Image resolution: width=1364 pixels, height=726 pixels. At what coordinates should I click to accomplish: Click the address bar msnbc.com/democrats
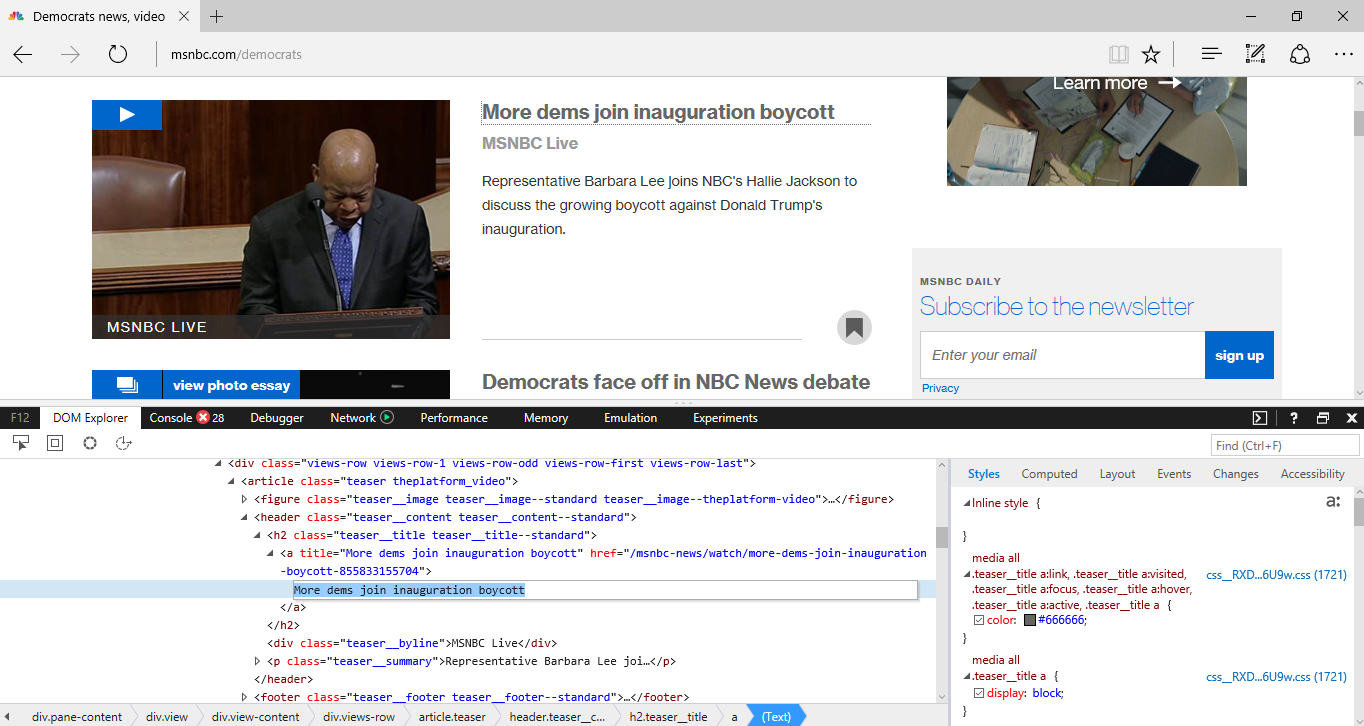point(236,54)
